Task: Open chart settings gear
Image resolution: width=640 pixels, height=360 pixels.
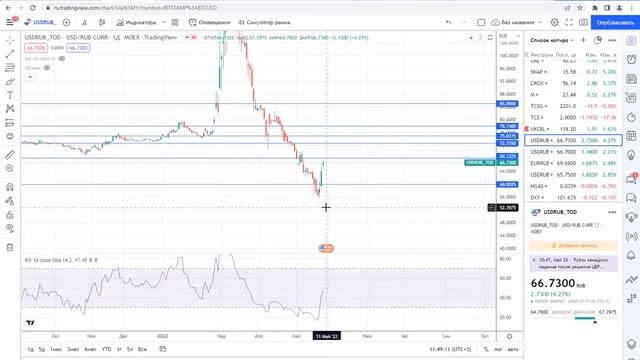Action: (554, 22)
